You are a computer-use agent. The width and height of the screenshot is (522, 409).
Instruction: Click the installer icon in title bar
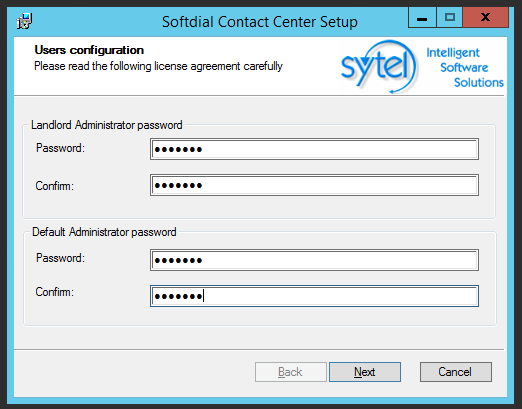tap(24, 21)
